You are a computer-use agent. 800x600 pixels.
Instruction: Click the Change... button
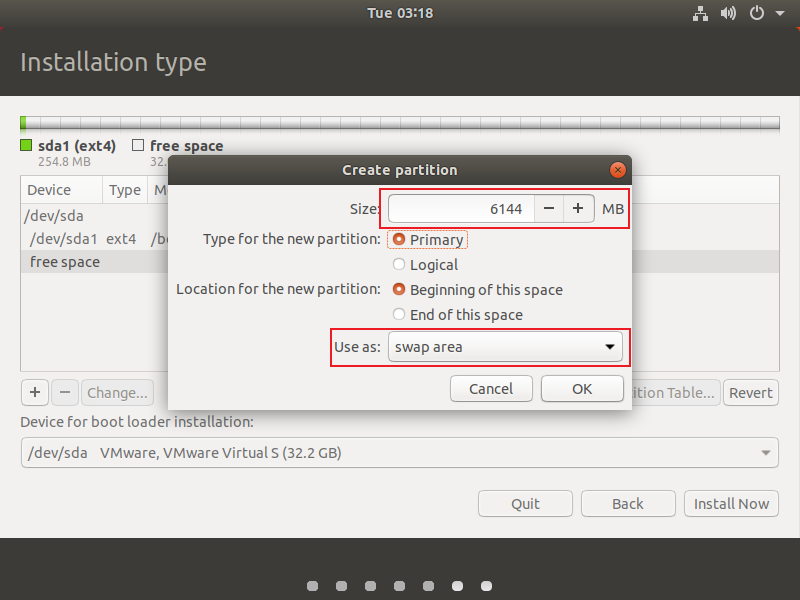pos(117,392)
